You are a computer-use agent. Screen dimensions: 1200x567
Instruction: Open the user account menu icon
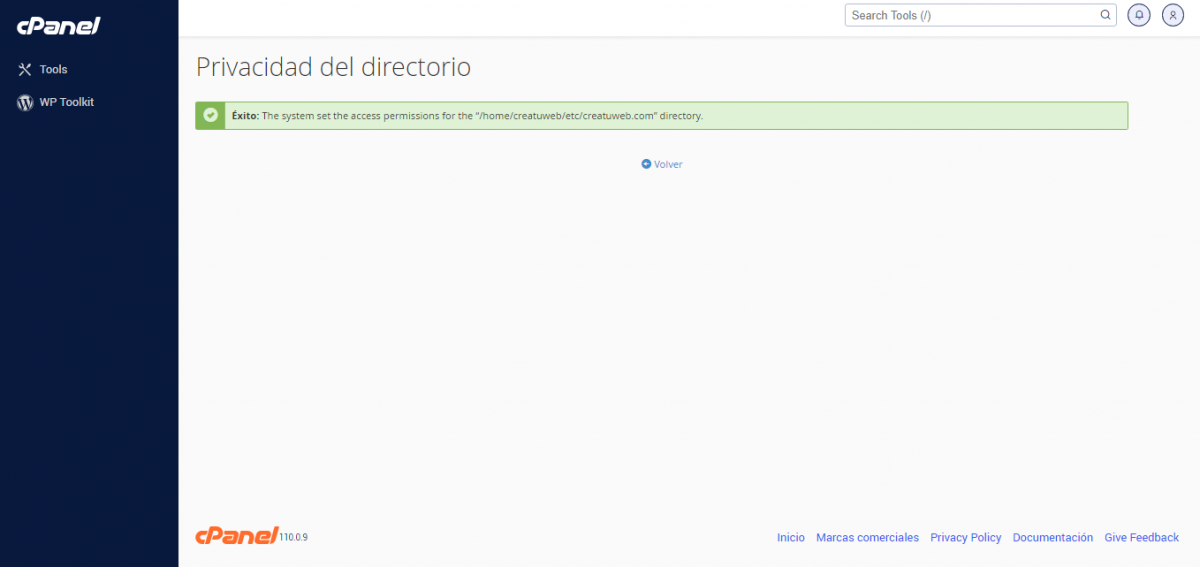pos(1172,15)
